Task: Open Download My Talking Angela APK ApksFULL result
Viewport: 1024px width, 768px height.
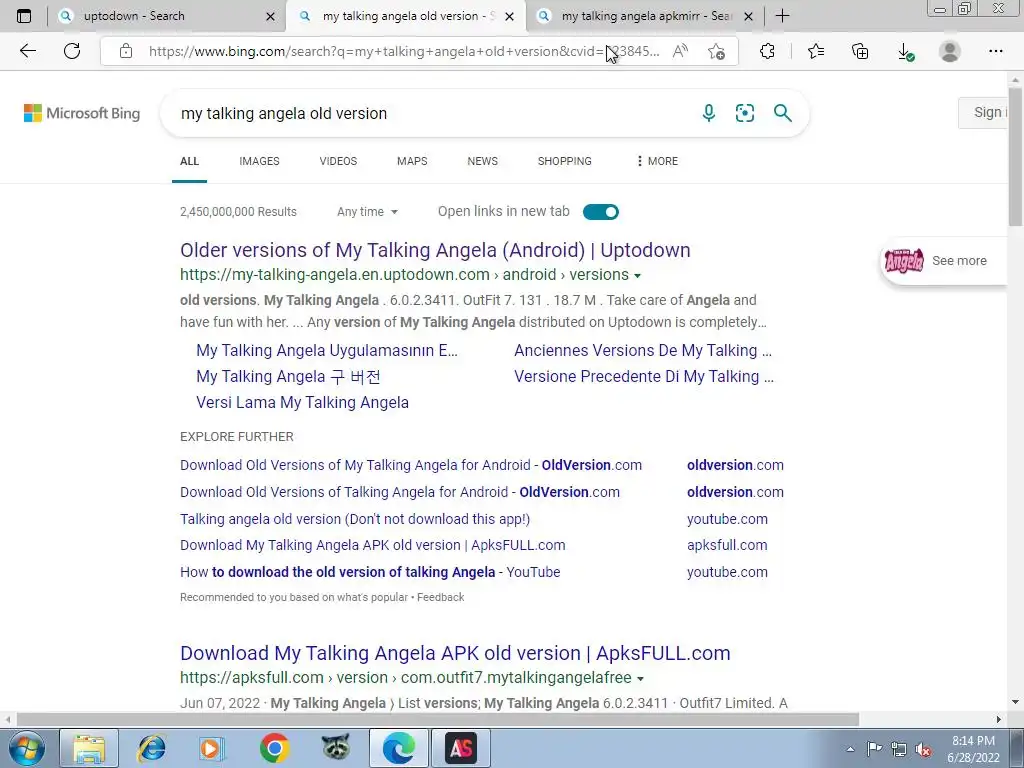Action: pos(455,653)
